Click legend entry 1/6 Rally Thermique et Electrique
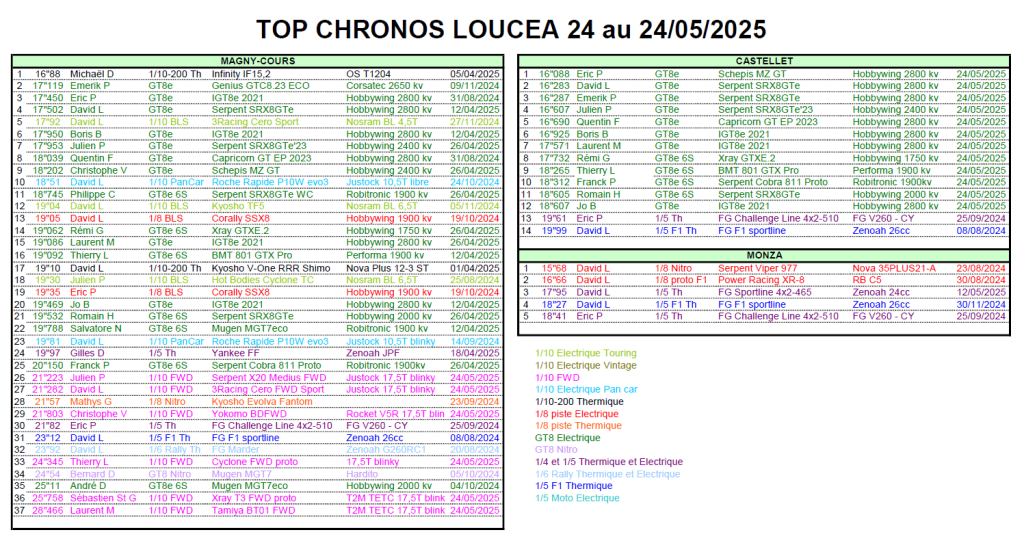The image size is (1024, 541). pyautogui.click(x=607, y=474)
